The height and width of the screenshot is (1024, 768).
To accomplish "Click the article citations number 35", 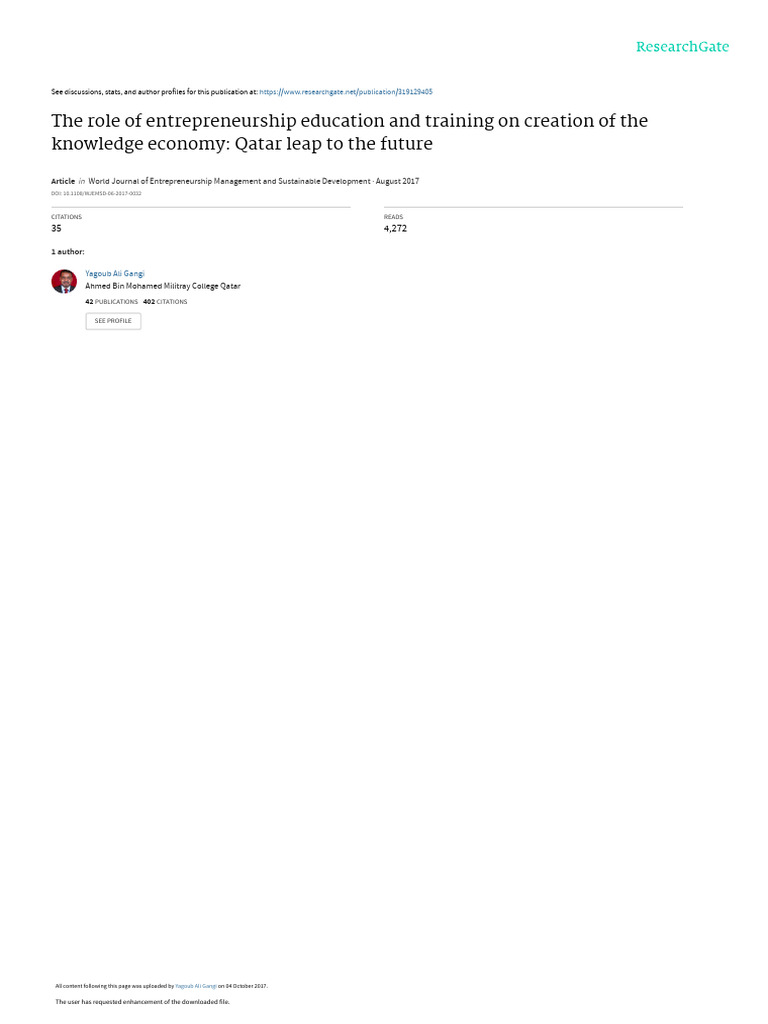I will [x=56, y=228].
